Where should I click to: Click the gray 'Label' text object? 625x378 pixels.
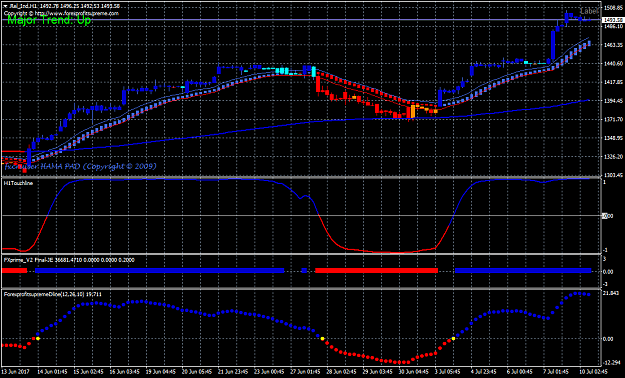coord(590,12)
